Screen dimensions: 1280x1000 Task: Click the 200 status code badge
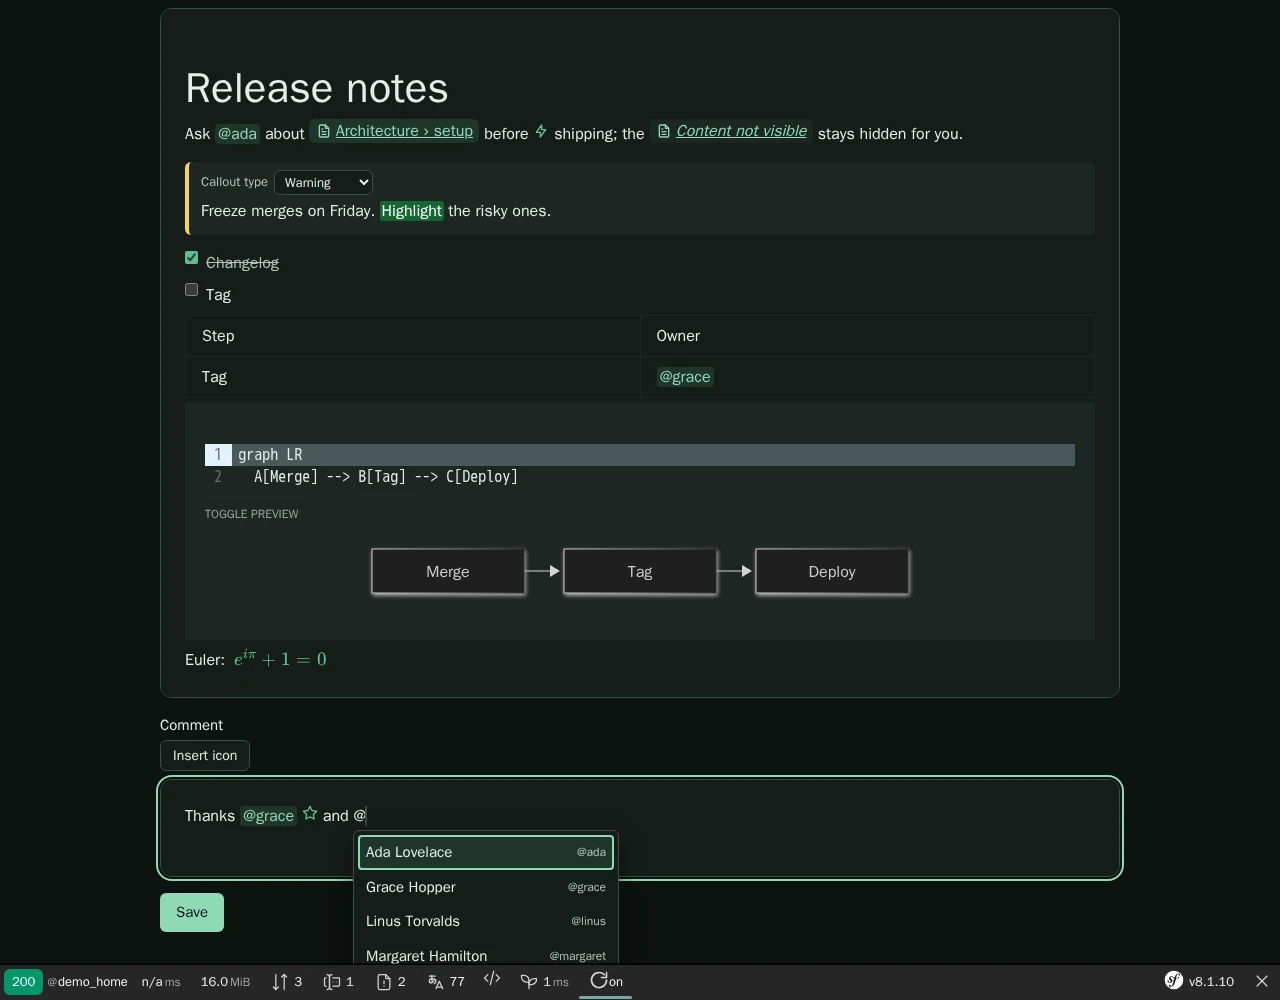point(23,982)
